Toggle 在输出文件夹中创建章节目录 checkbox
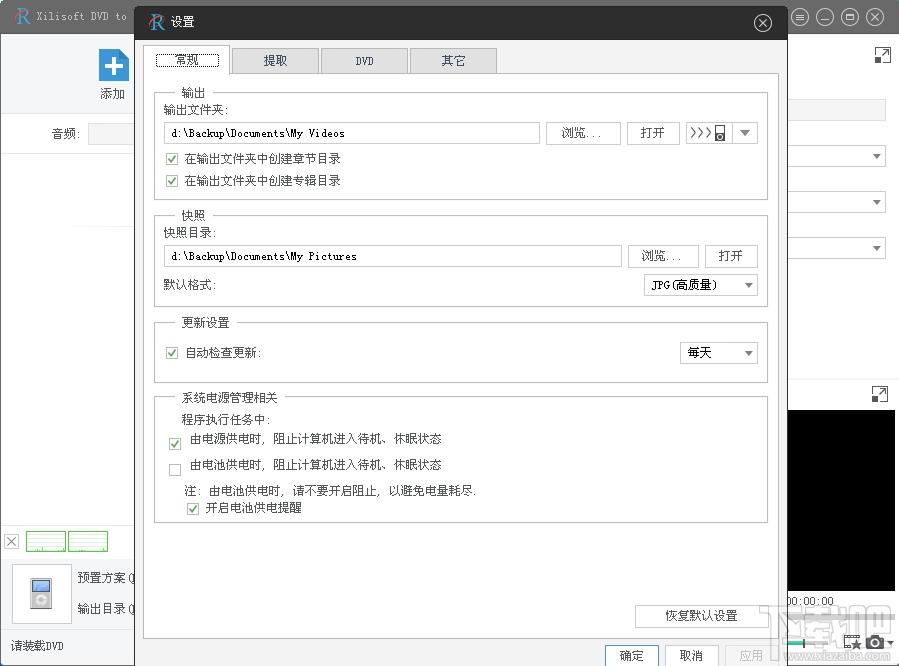 tap(171, 159)
